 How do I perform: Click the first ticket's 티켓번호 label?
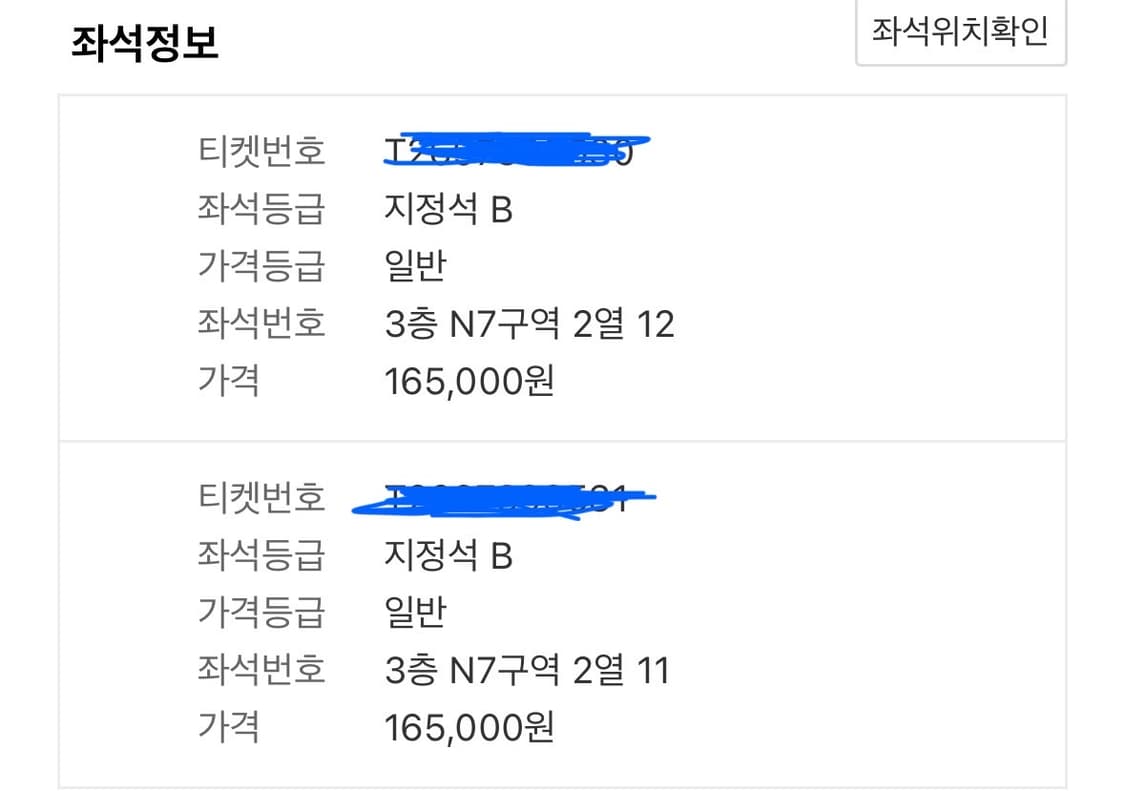pos(262,152)
